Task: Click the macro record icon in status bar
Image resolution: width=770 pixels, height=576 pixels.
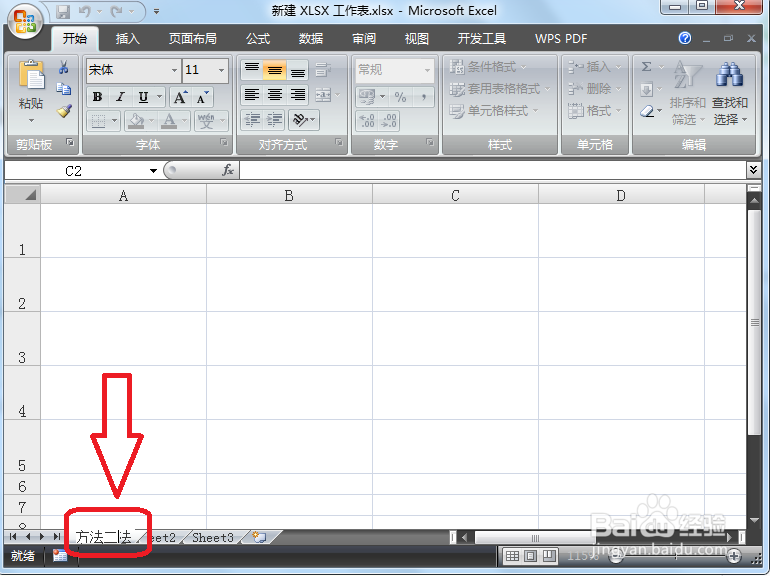Action: point(60,555)
